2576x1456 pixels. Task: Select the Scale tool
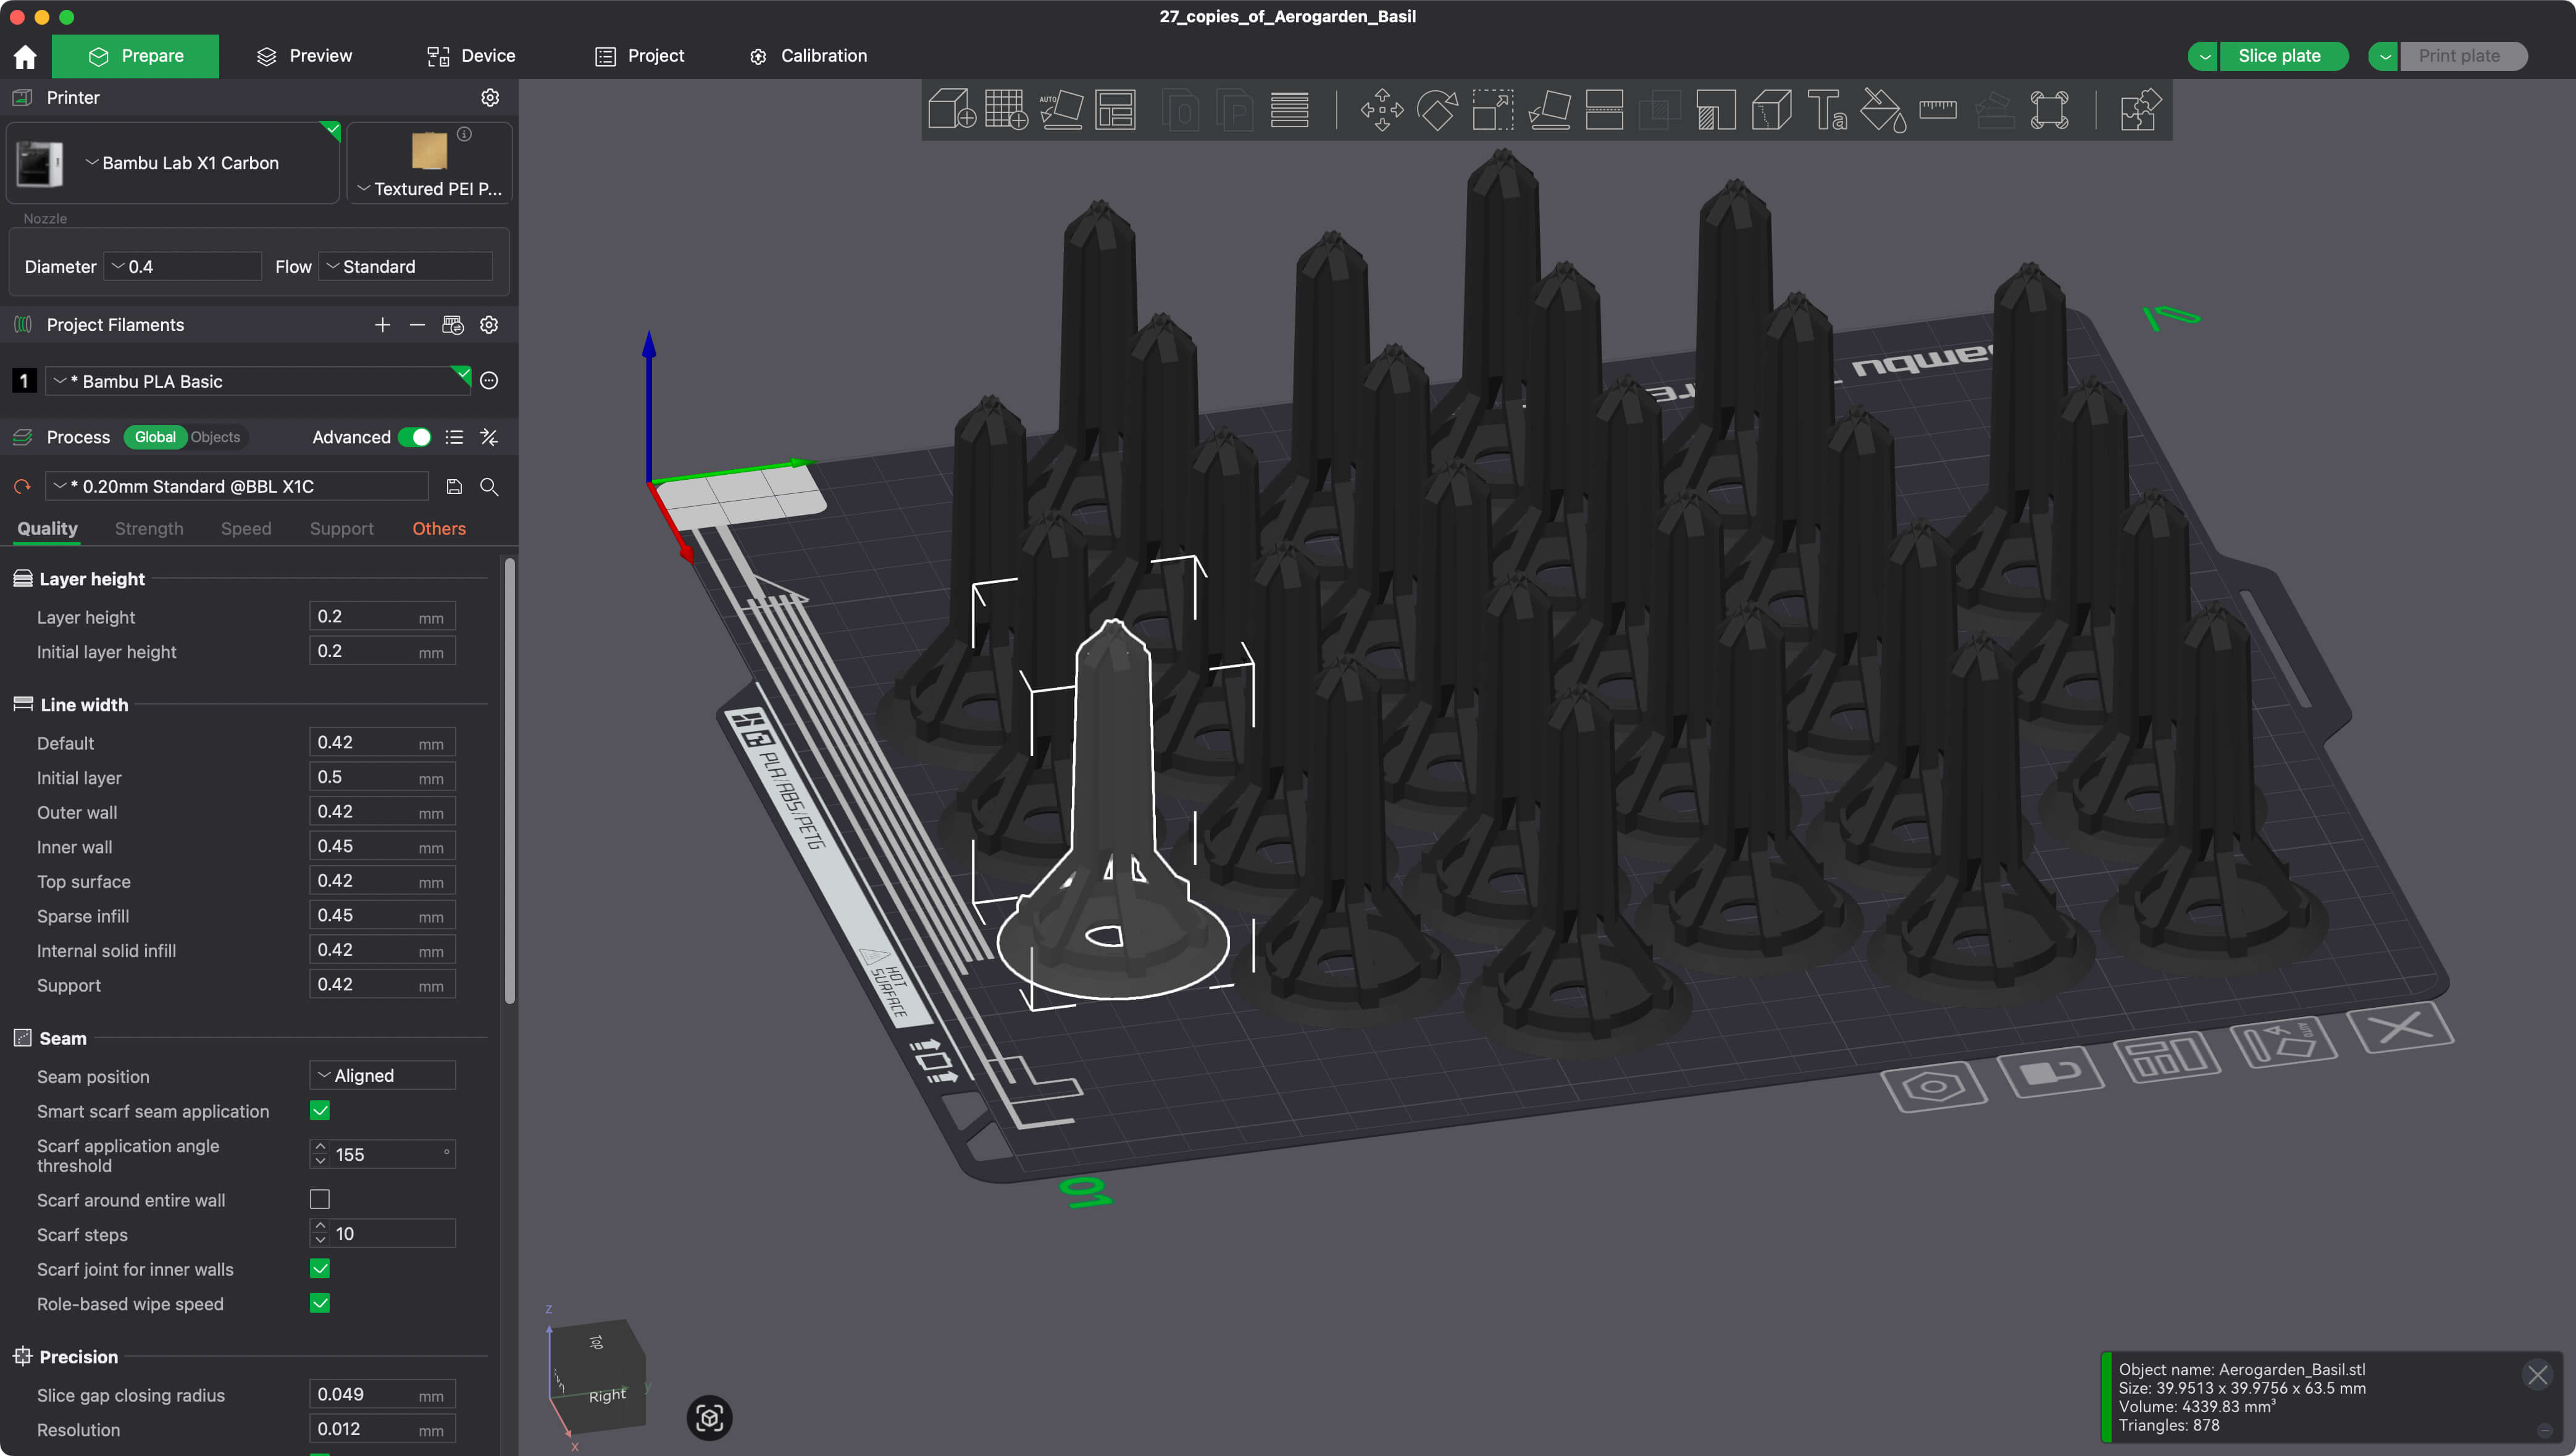click(x=1493, y=109)
